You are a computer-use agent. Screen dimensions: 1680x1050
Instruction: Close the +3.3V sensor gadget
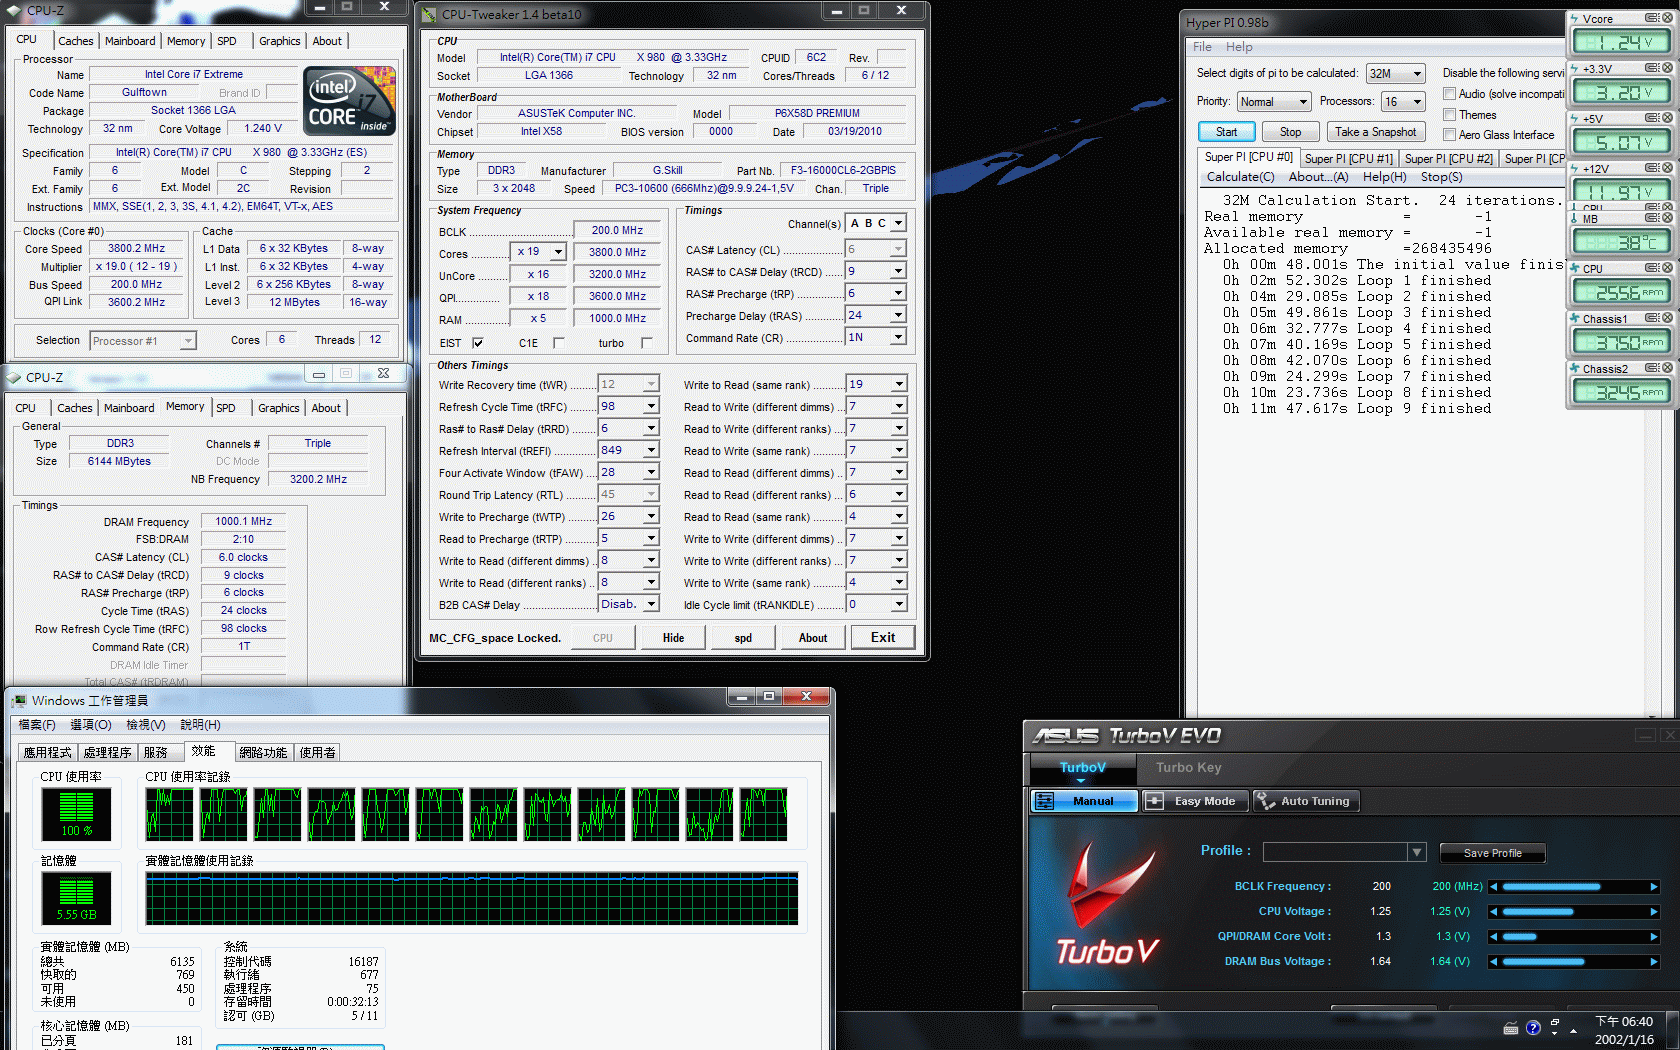pos(1667,68)
